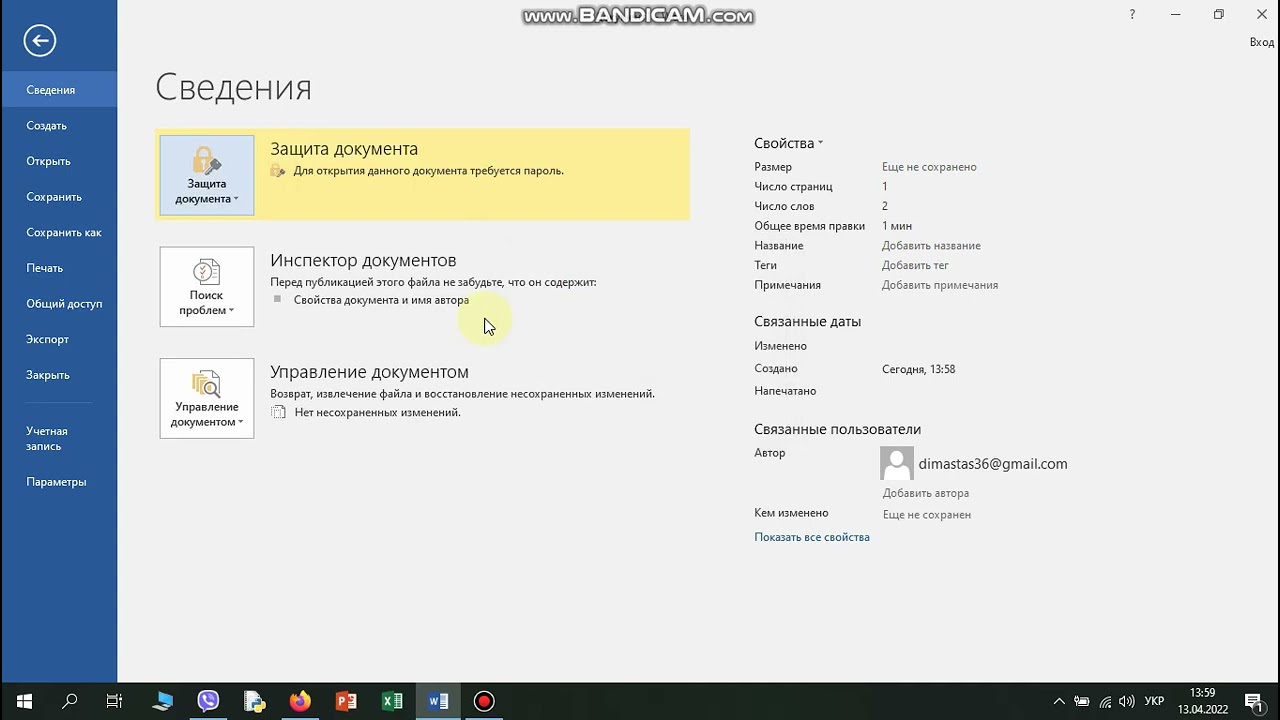Screen dimensions: 1280x720
Task: Open the notifications action center icon
Action: [x=1254, y=701]
